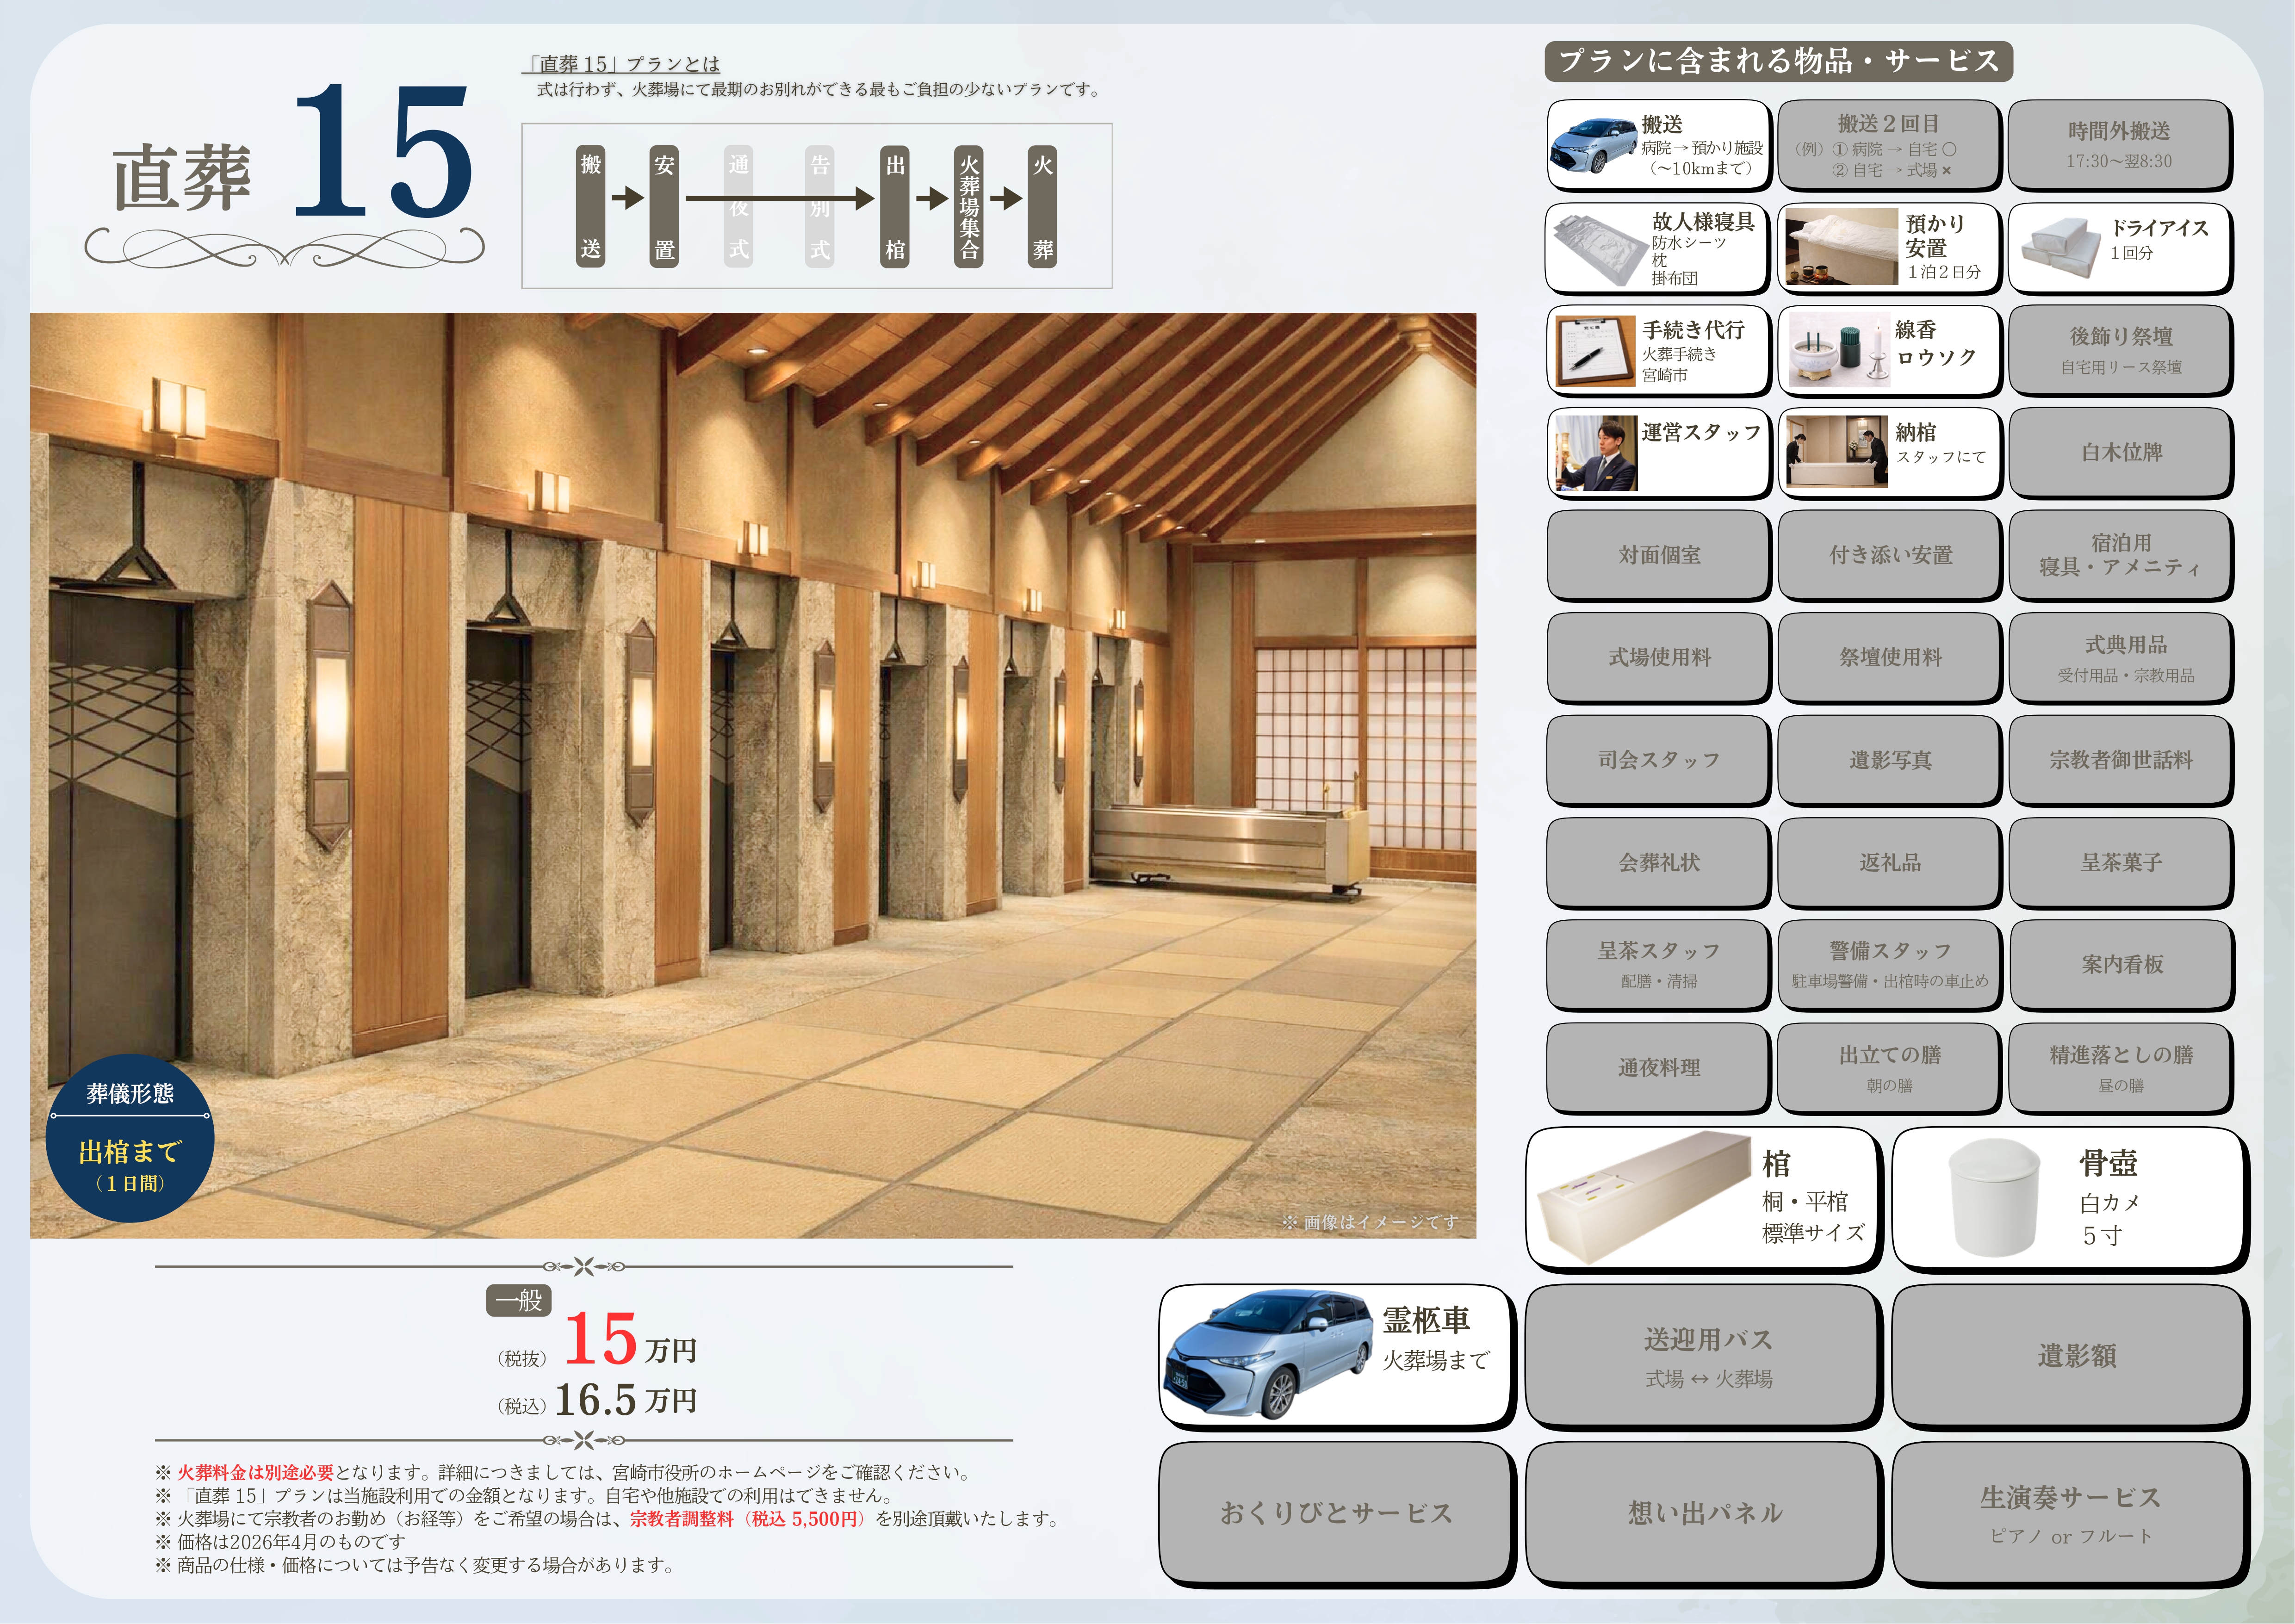Click the greyed-out 搬送2回目 tile
The width and height of the screenshot is (2295, 1624).
1889,145
